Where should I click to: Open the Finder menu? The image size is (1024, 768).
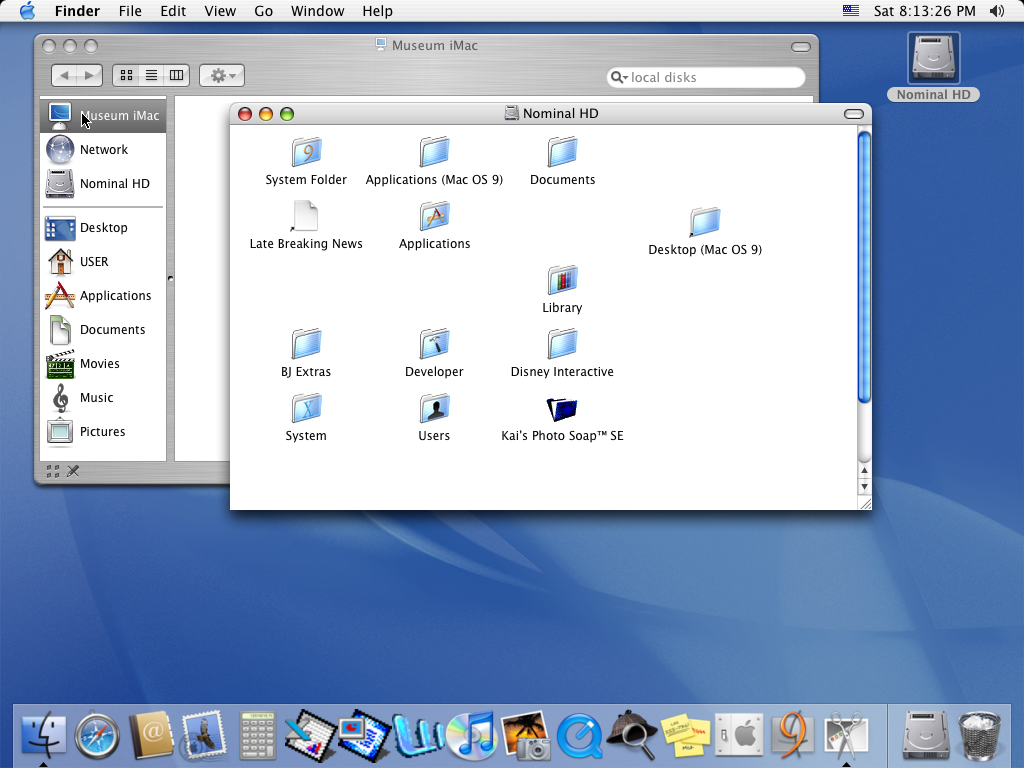pyautogui.click(x=77, y=11)
